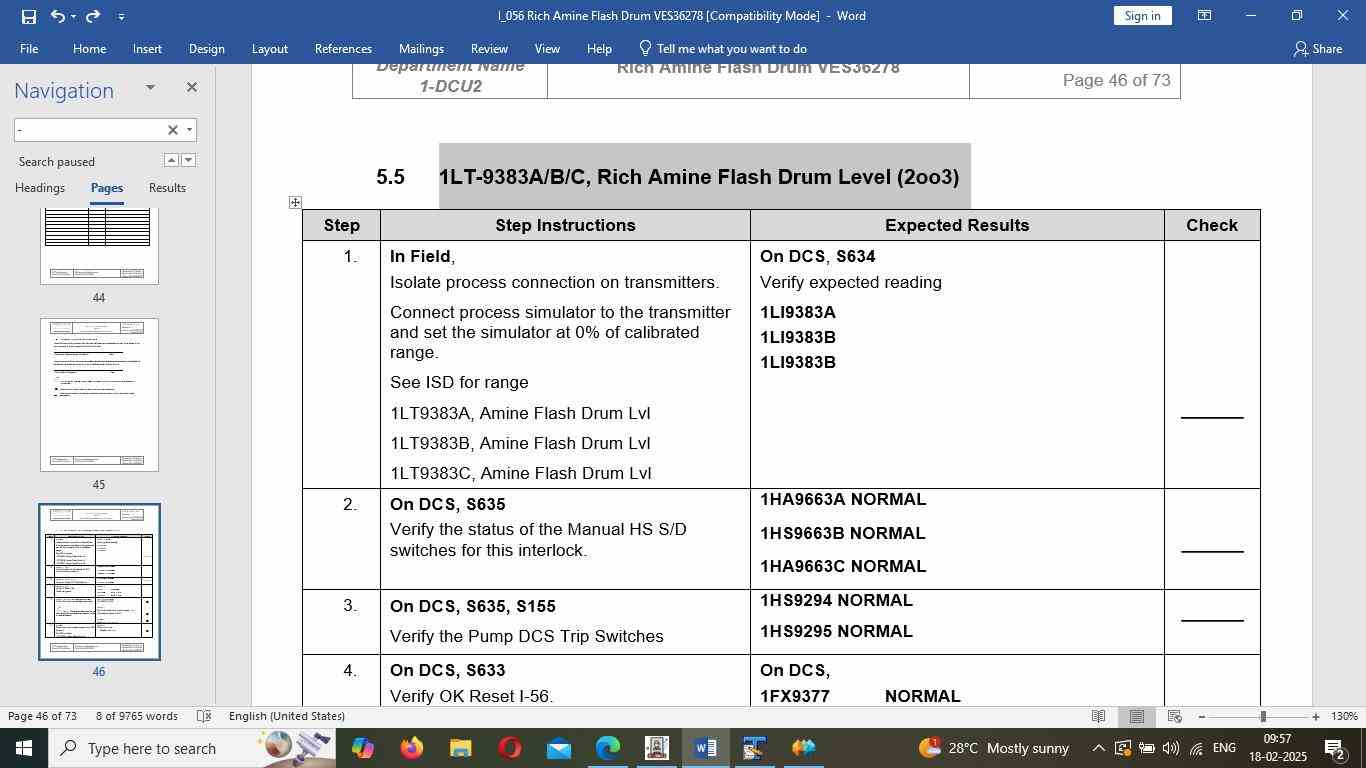Viewport: 1366px width, 768px height.
Task: Select the Pages tab in Navigation
Action: click(x=107, y=188)
